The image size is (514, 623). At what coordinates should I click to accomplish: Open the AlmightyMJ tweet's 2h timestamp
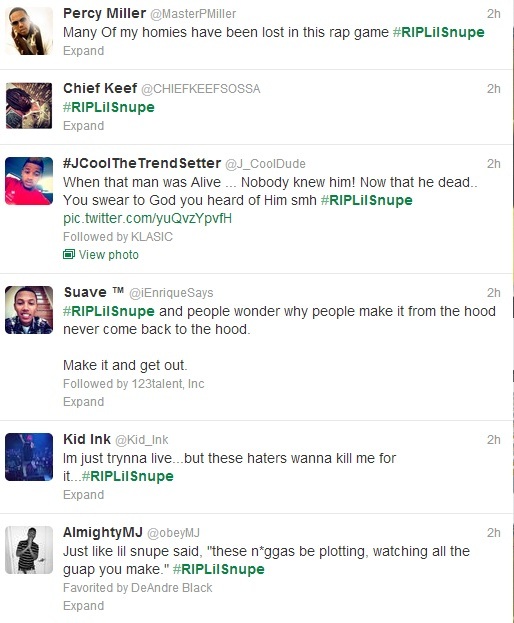[x=494, y=533]
